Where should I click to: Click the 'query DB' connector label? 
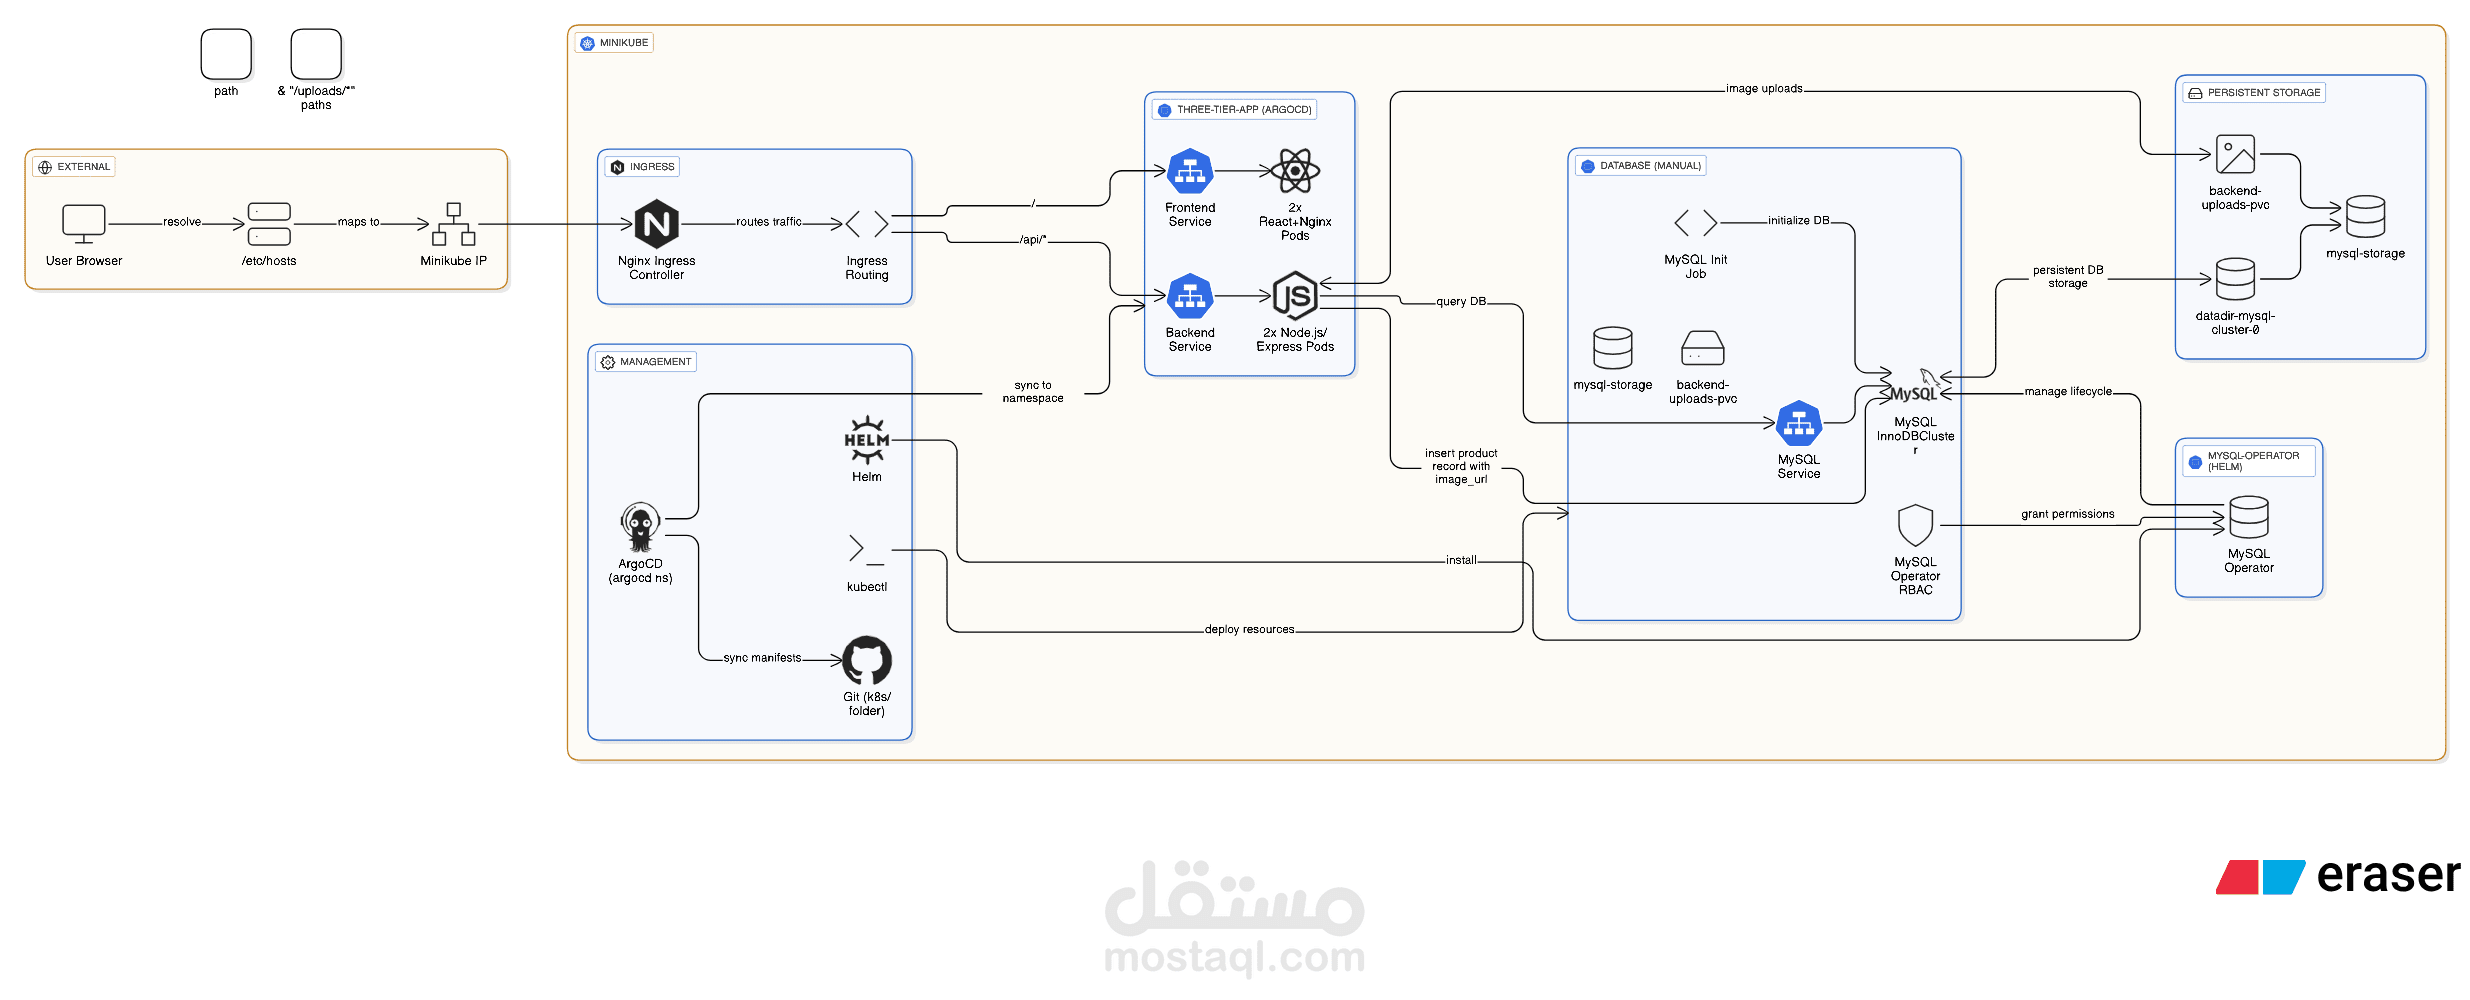click(x=1461, y=302)
